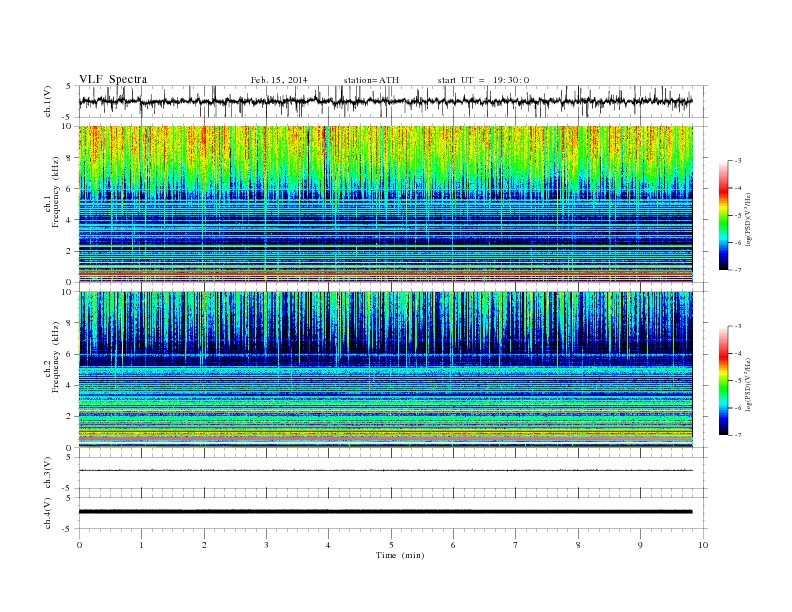This screenshot has height=612, width=792.
Task: Click the log(PSD) label beside the ch.2 color bar
Action: pos(748,385)
